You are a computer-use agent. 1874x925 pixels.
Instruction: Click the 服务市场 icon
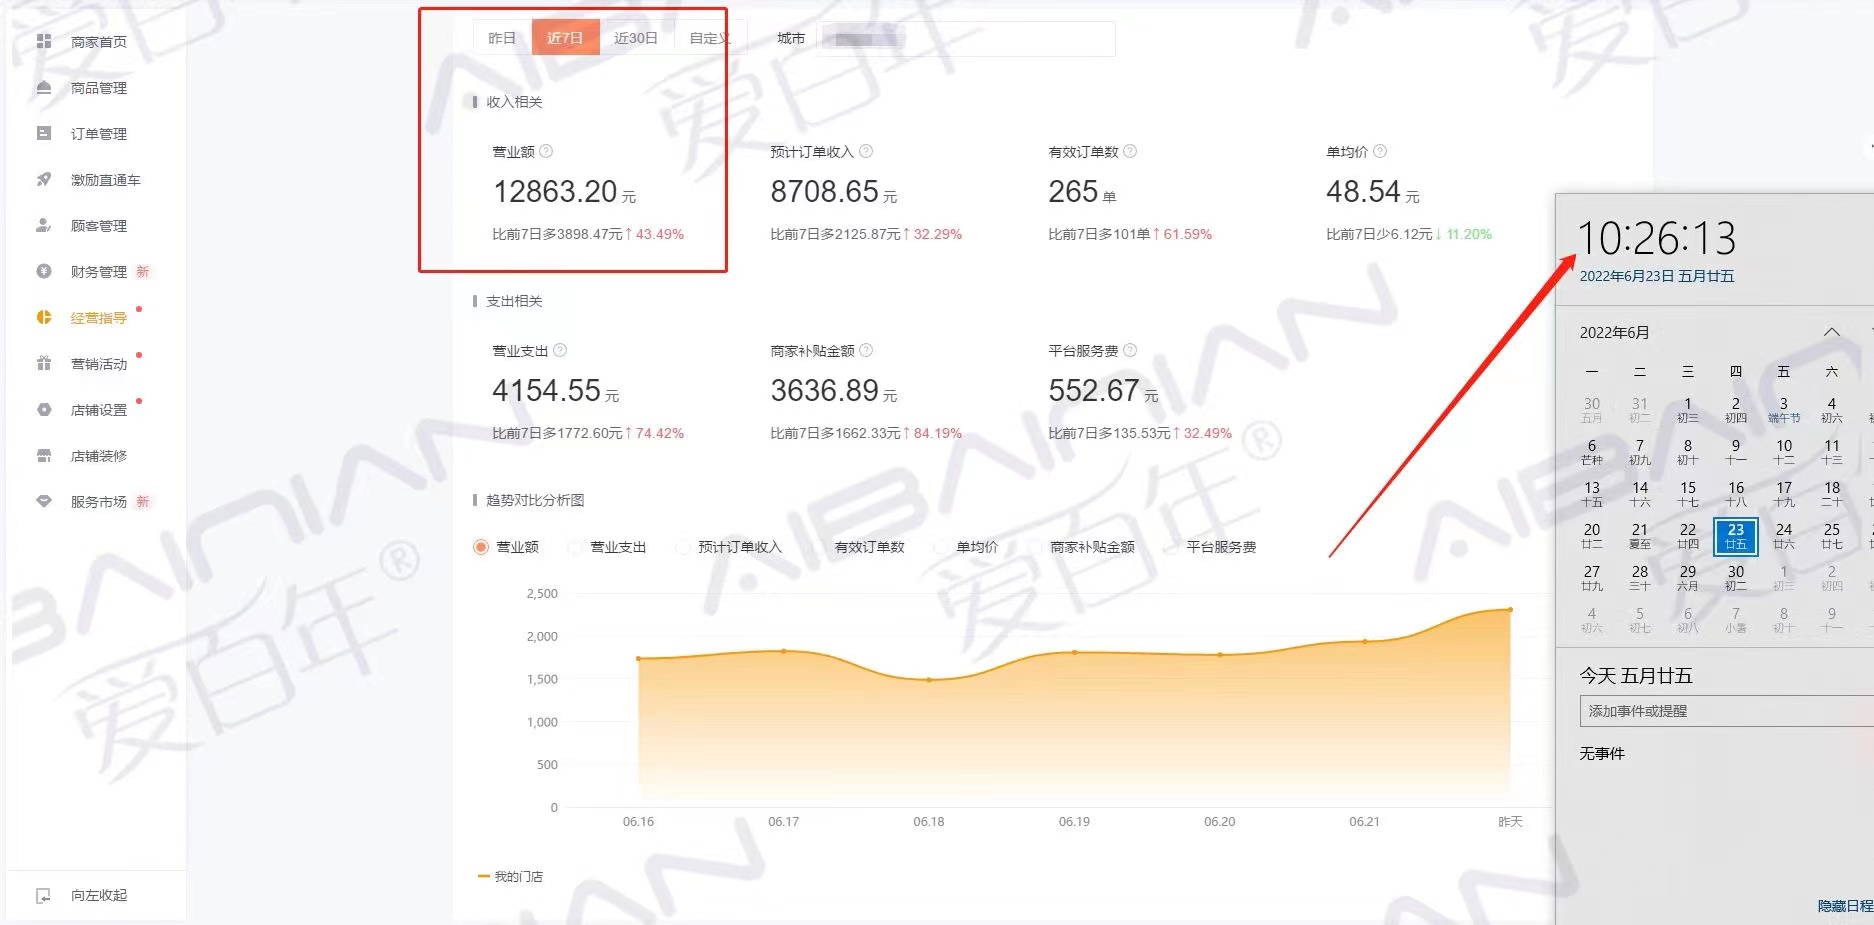[x=44, y=501]
